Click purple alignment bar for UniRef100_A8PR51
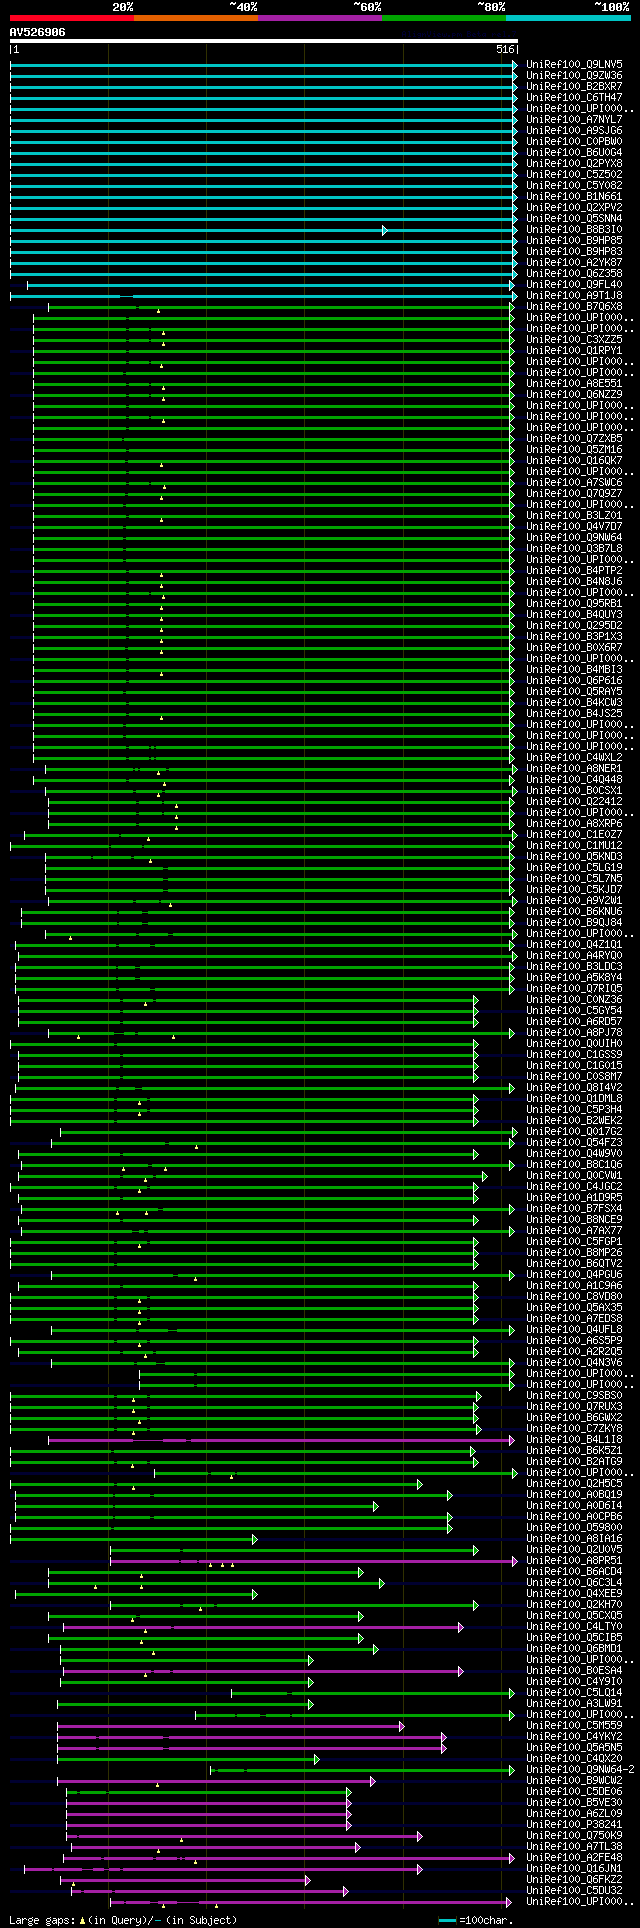Viewport: 640px width, 1928px height. click(314, 1561)
